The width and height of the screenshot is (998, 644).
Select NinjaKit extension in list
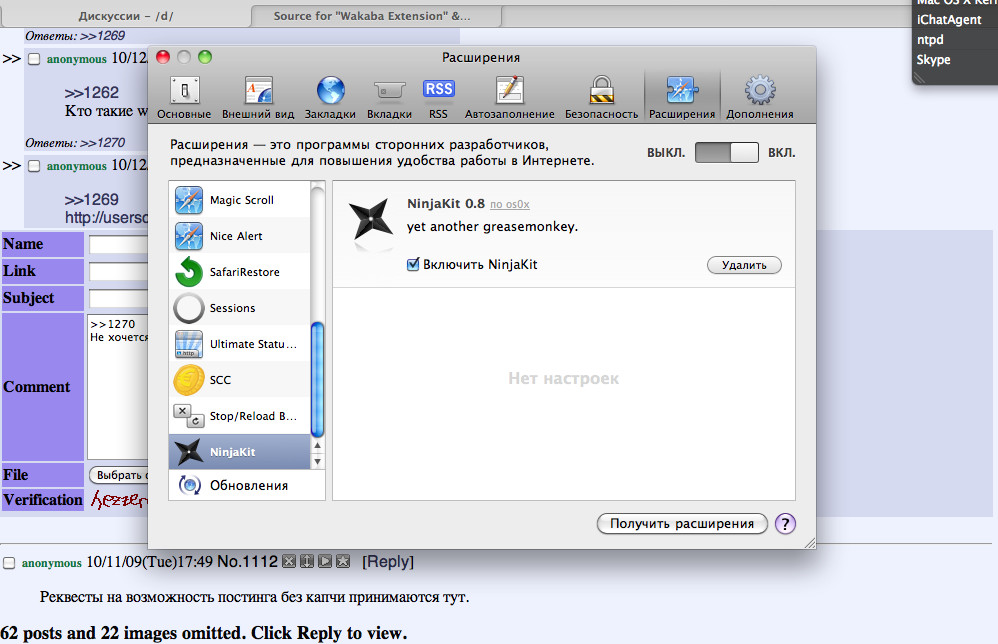click(240, 452)
